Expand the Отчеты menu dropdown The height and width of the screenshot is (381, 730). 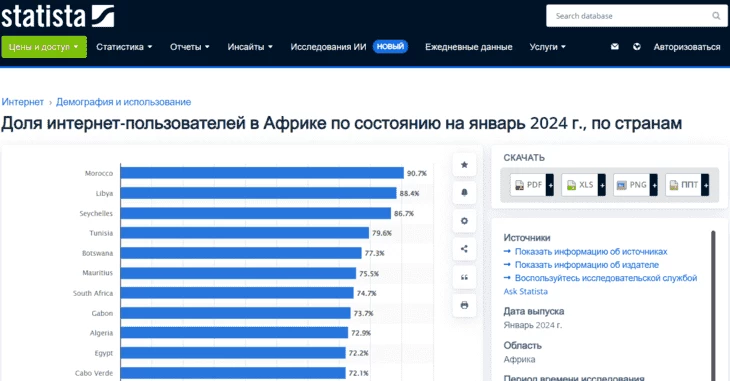click(189, 47)
